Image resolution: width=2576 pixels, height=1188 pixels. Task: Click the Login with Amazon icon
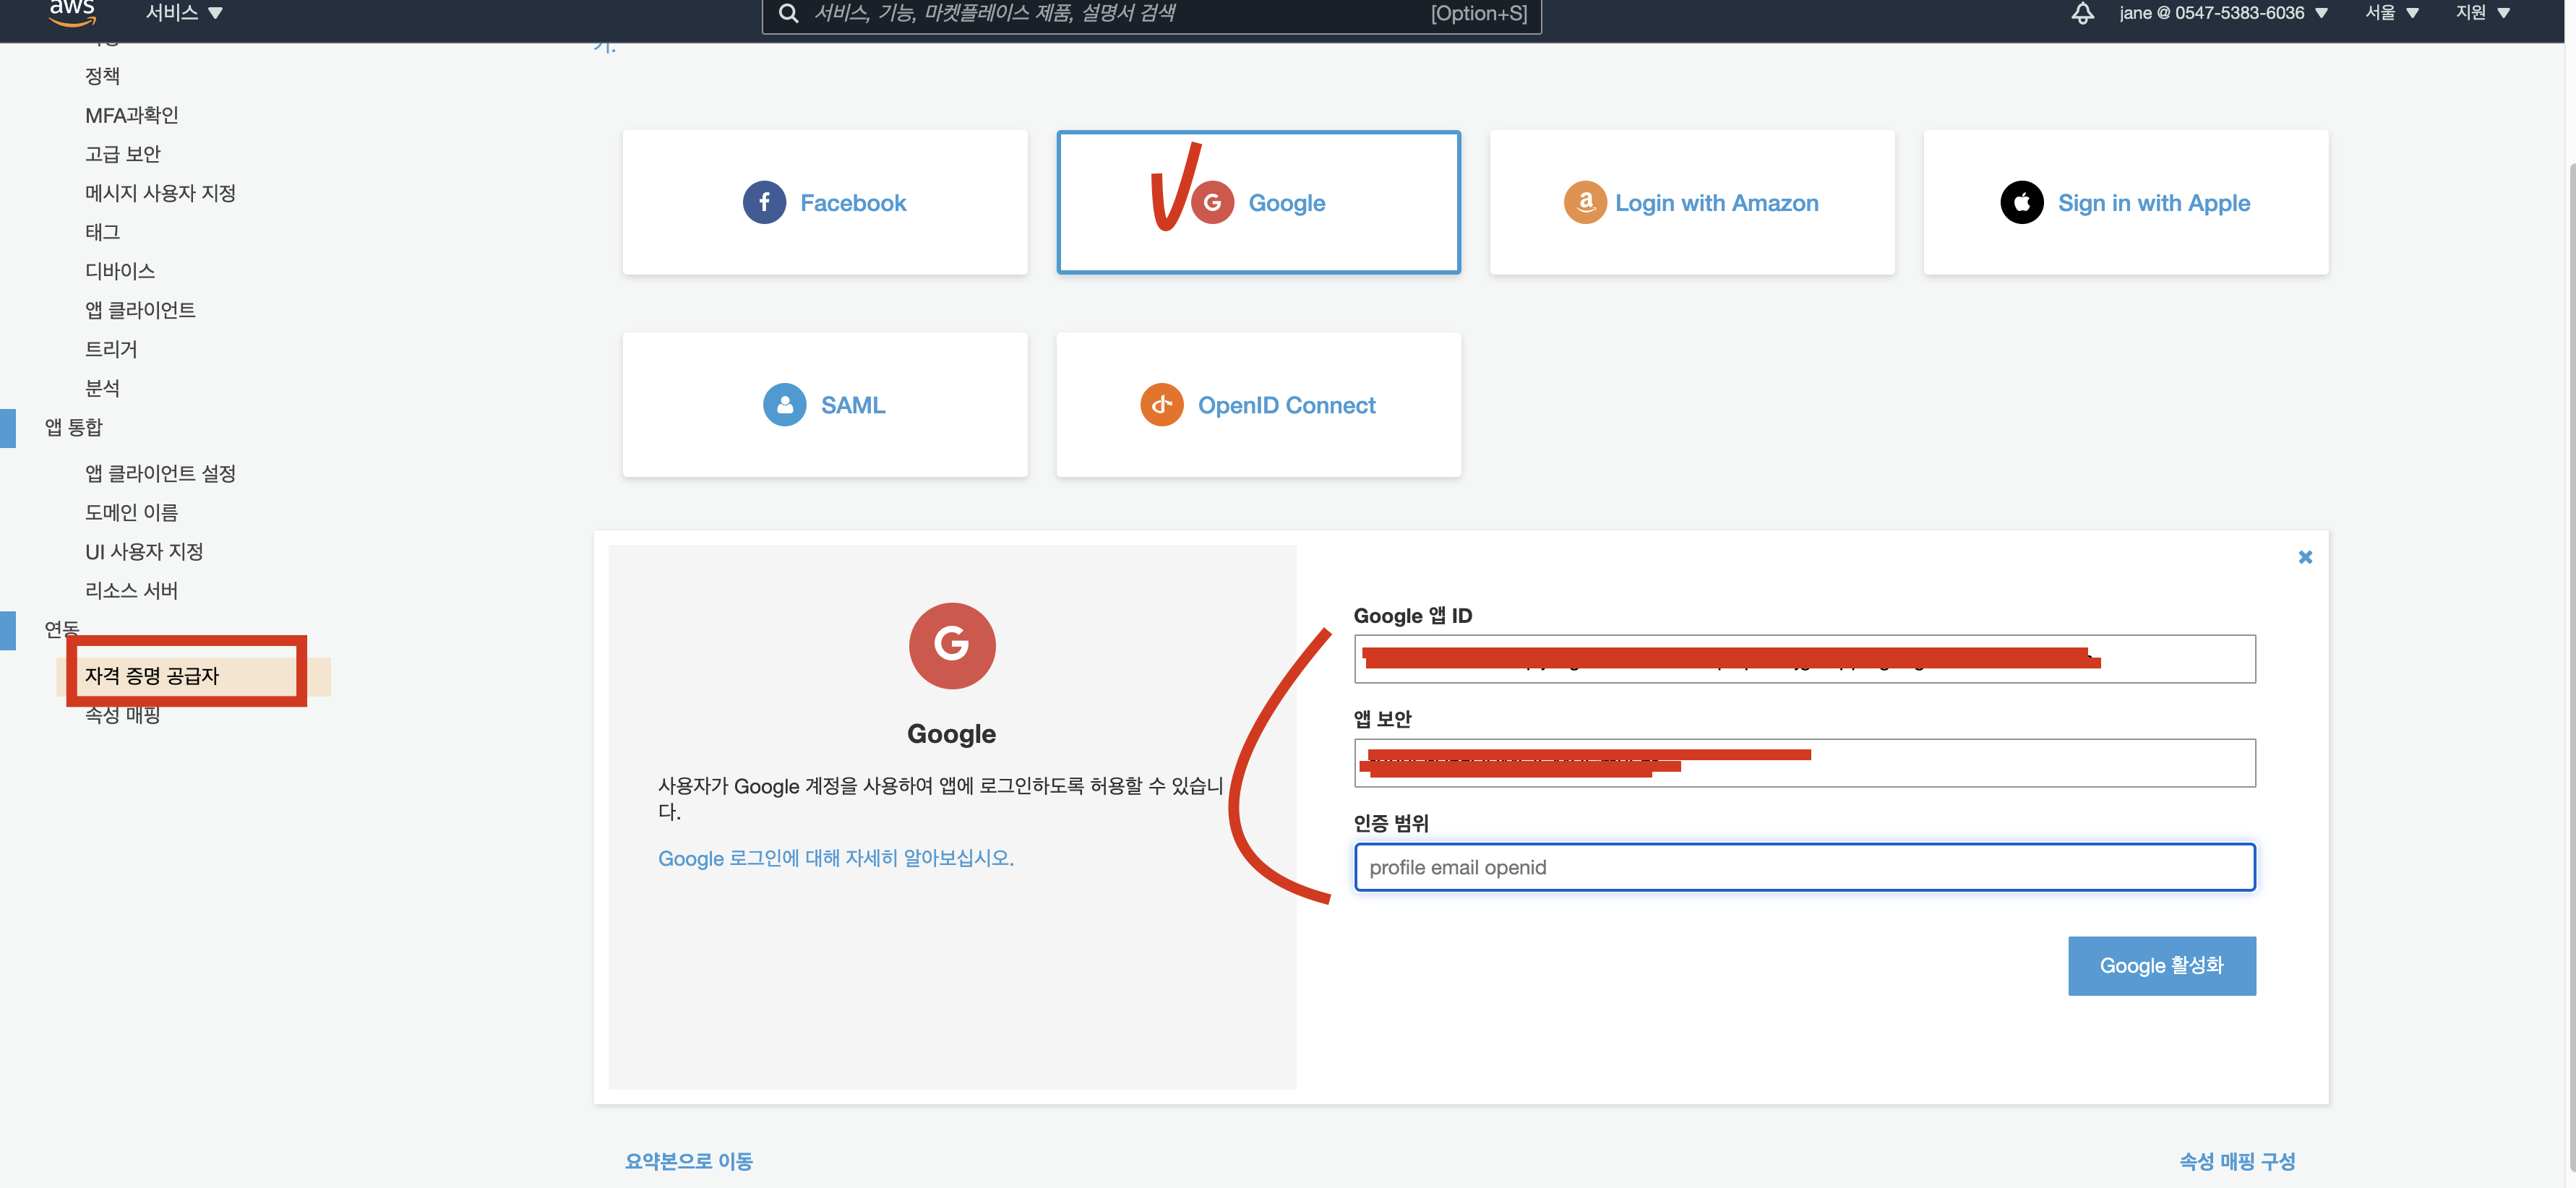(x=1585, y=203)
